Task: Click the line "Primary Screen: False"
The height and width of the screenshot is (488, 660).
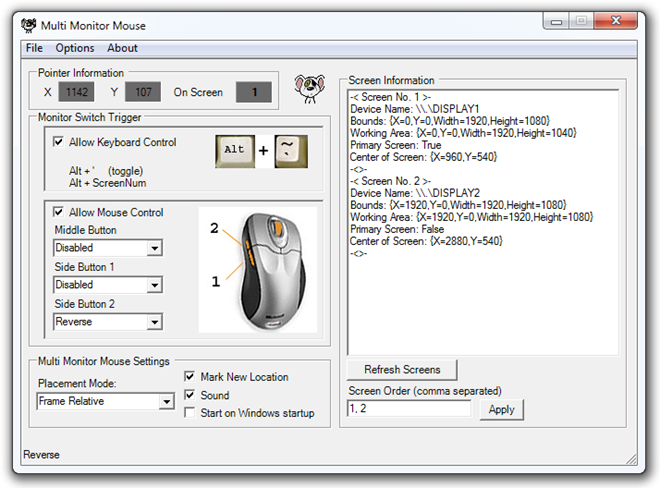Action: point(397,229)
